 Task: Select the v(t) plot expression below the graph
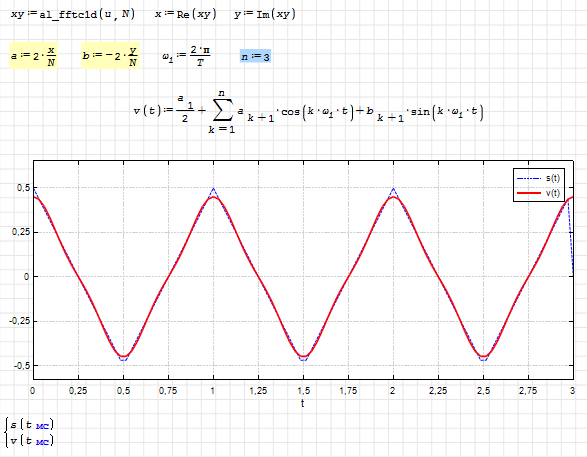(x=32, y=441)
